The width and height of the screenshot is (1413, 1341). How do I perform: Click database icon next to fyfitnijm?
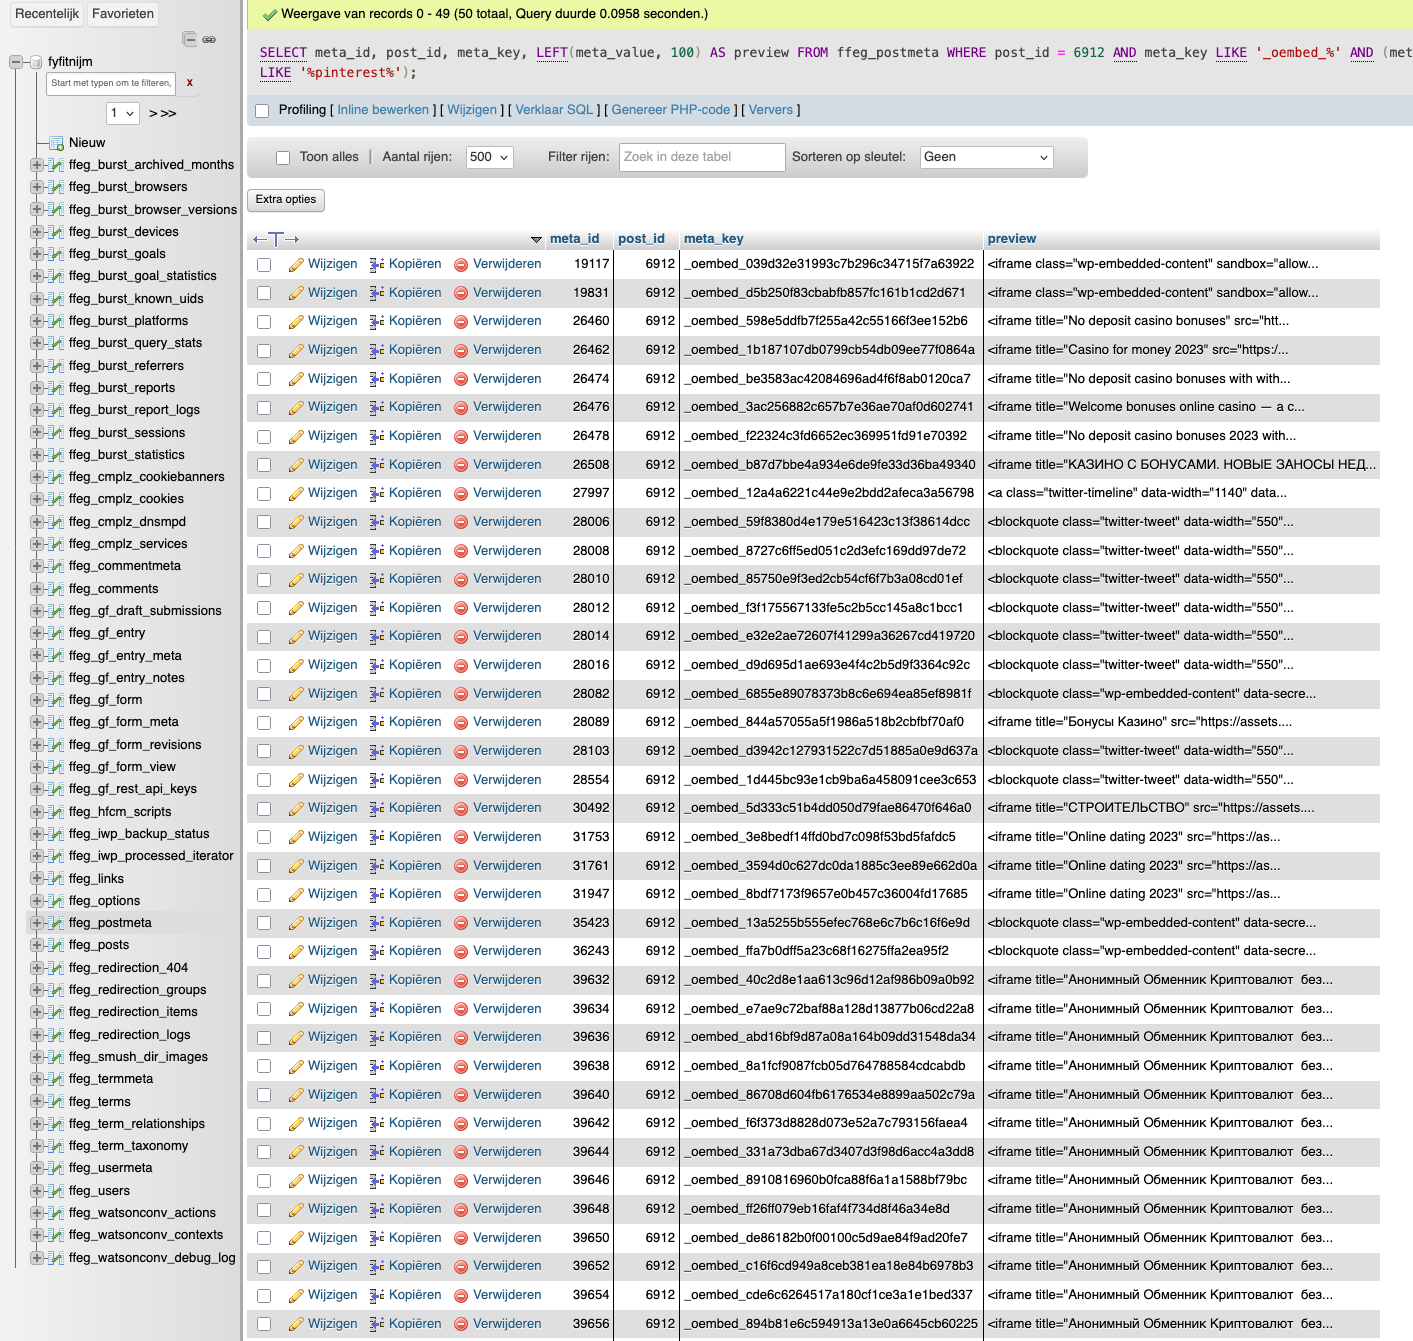pyautogui.click(x=37, y=62)
